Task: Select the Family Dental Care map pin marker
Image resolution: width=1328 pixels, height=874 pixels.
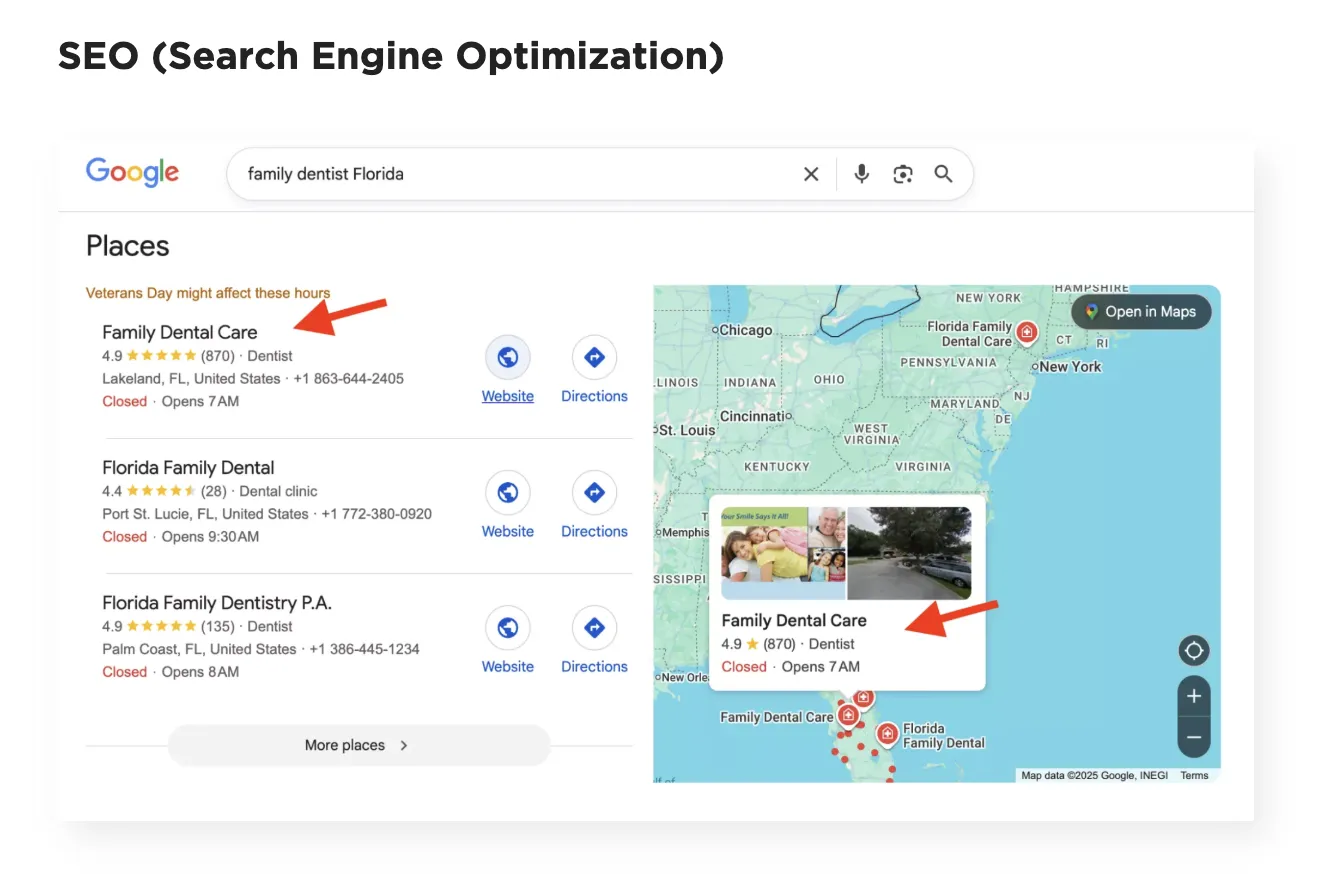Action: 848,712
